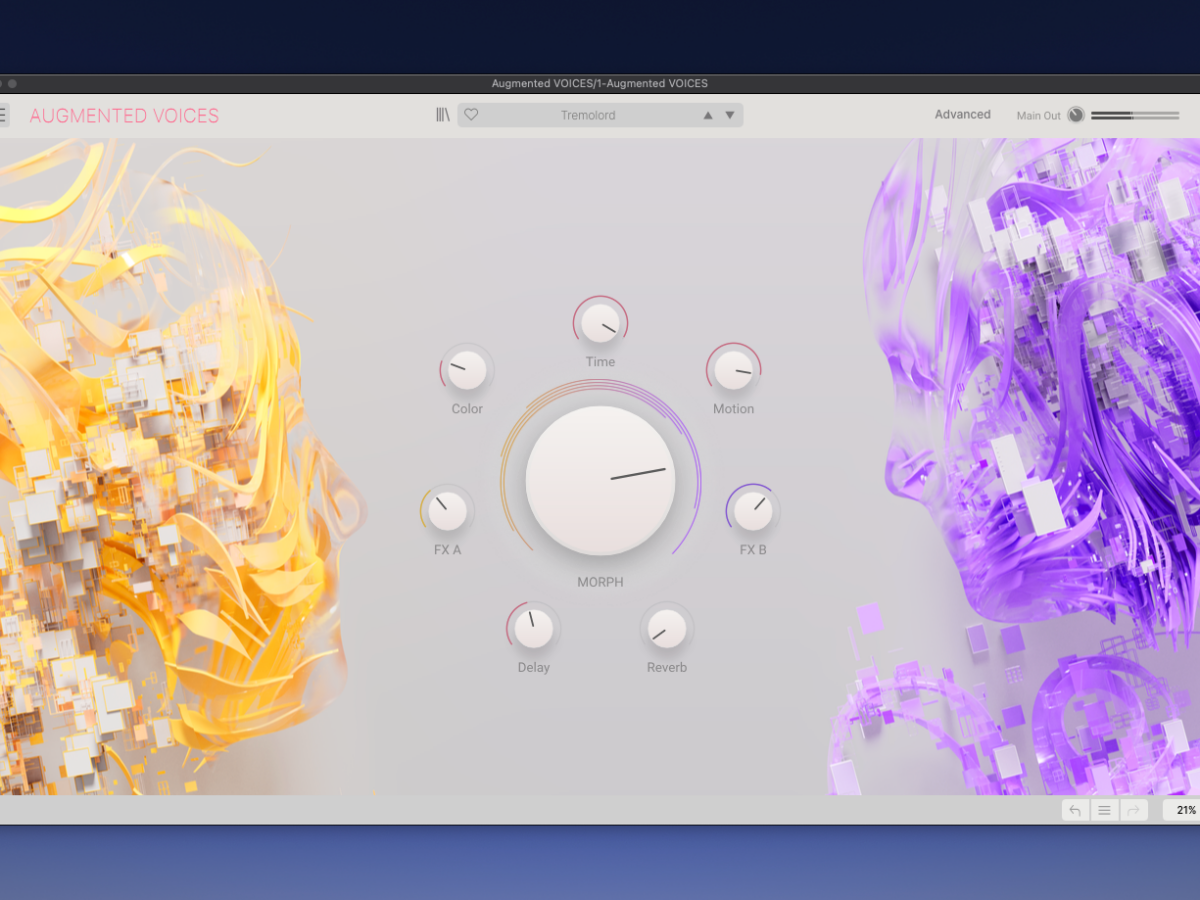Redo with the right arrow button
The image size is (1200, 900).
coord(1133,810)
